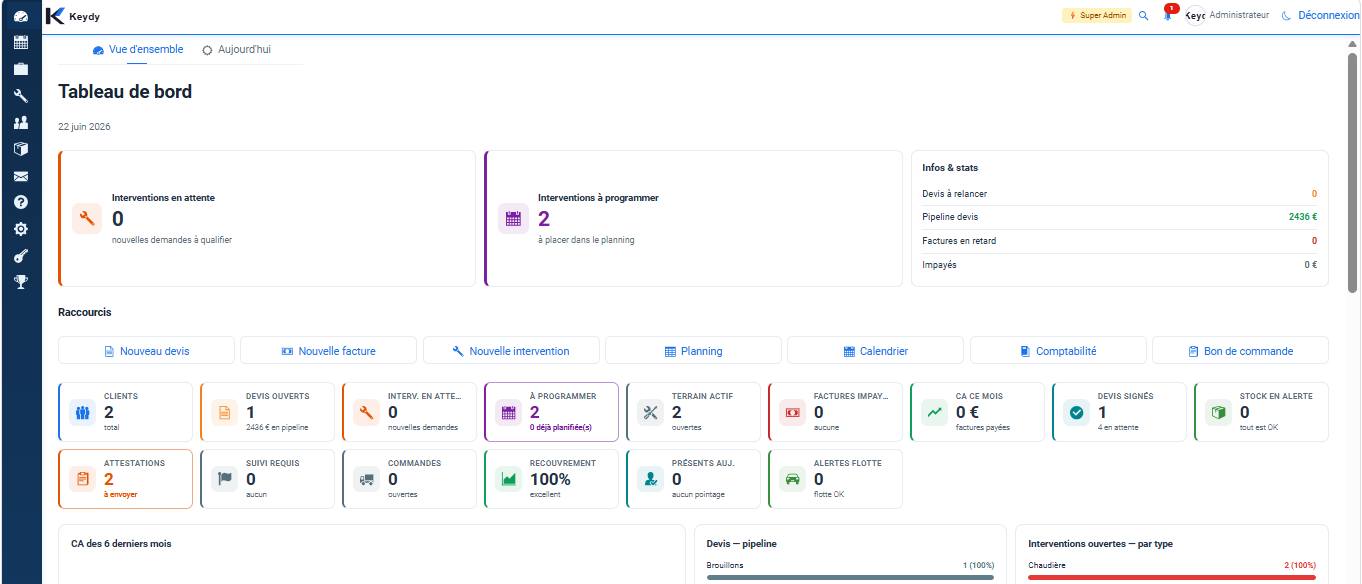Click the Déconnexion link
The width and height of the screenshot is (1362, 584).
(1329, 16)
